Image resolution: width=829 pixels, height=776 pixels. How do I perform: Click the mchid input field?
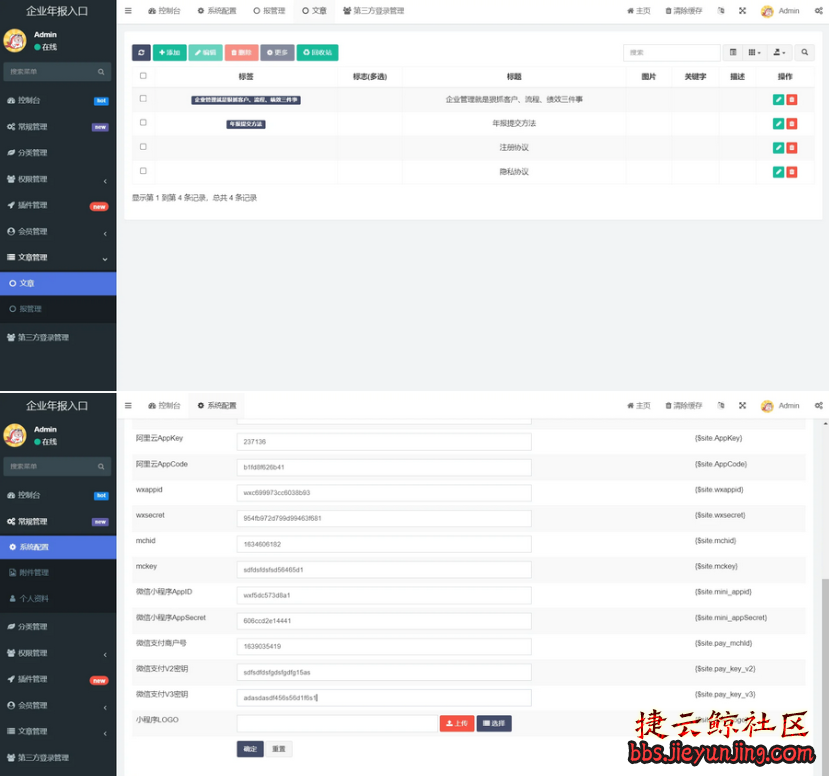384,544
